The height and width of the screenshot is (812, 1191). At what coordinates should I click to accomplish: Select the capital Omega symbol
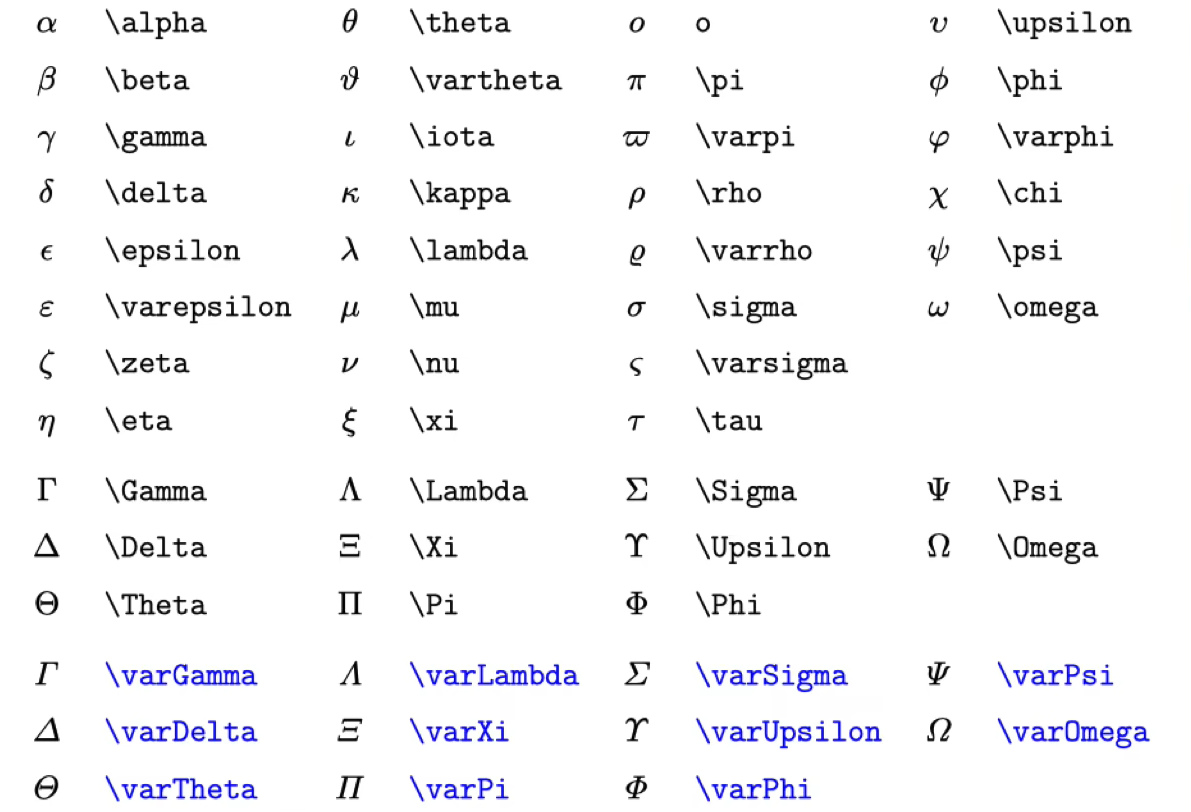coord(939,546)
